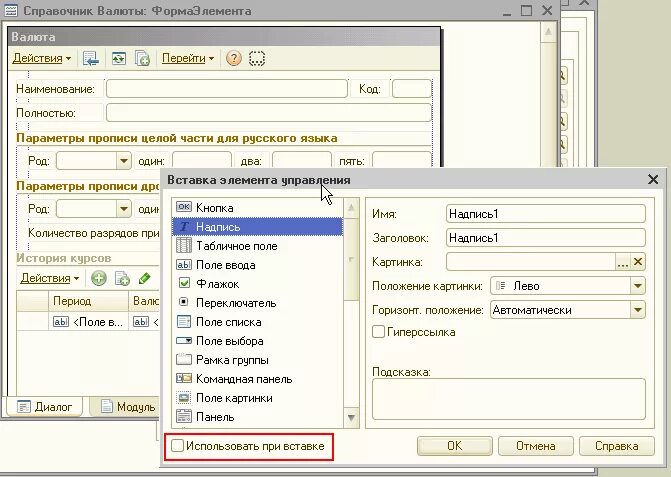
Task: Open Действия menu in История курсов
Action: tap(50, 278)
